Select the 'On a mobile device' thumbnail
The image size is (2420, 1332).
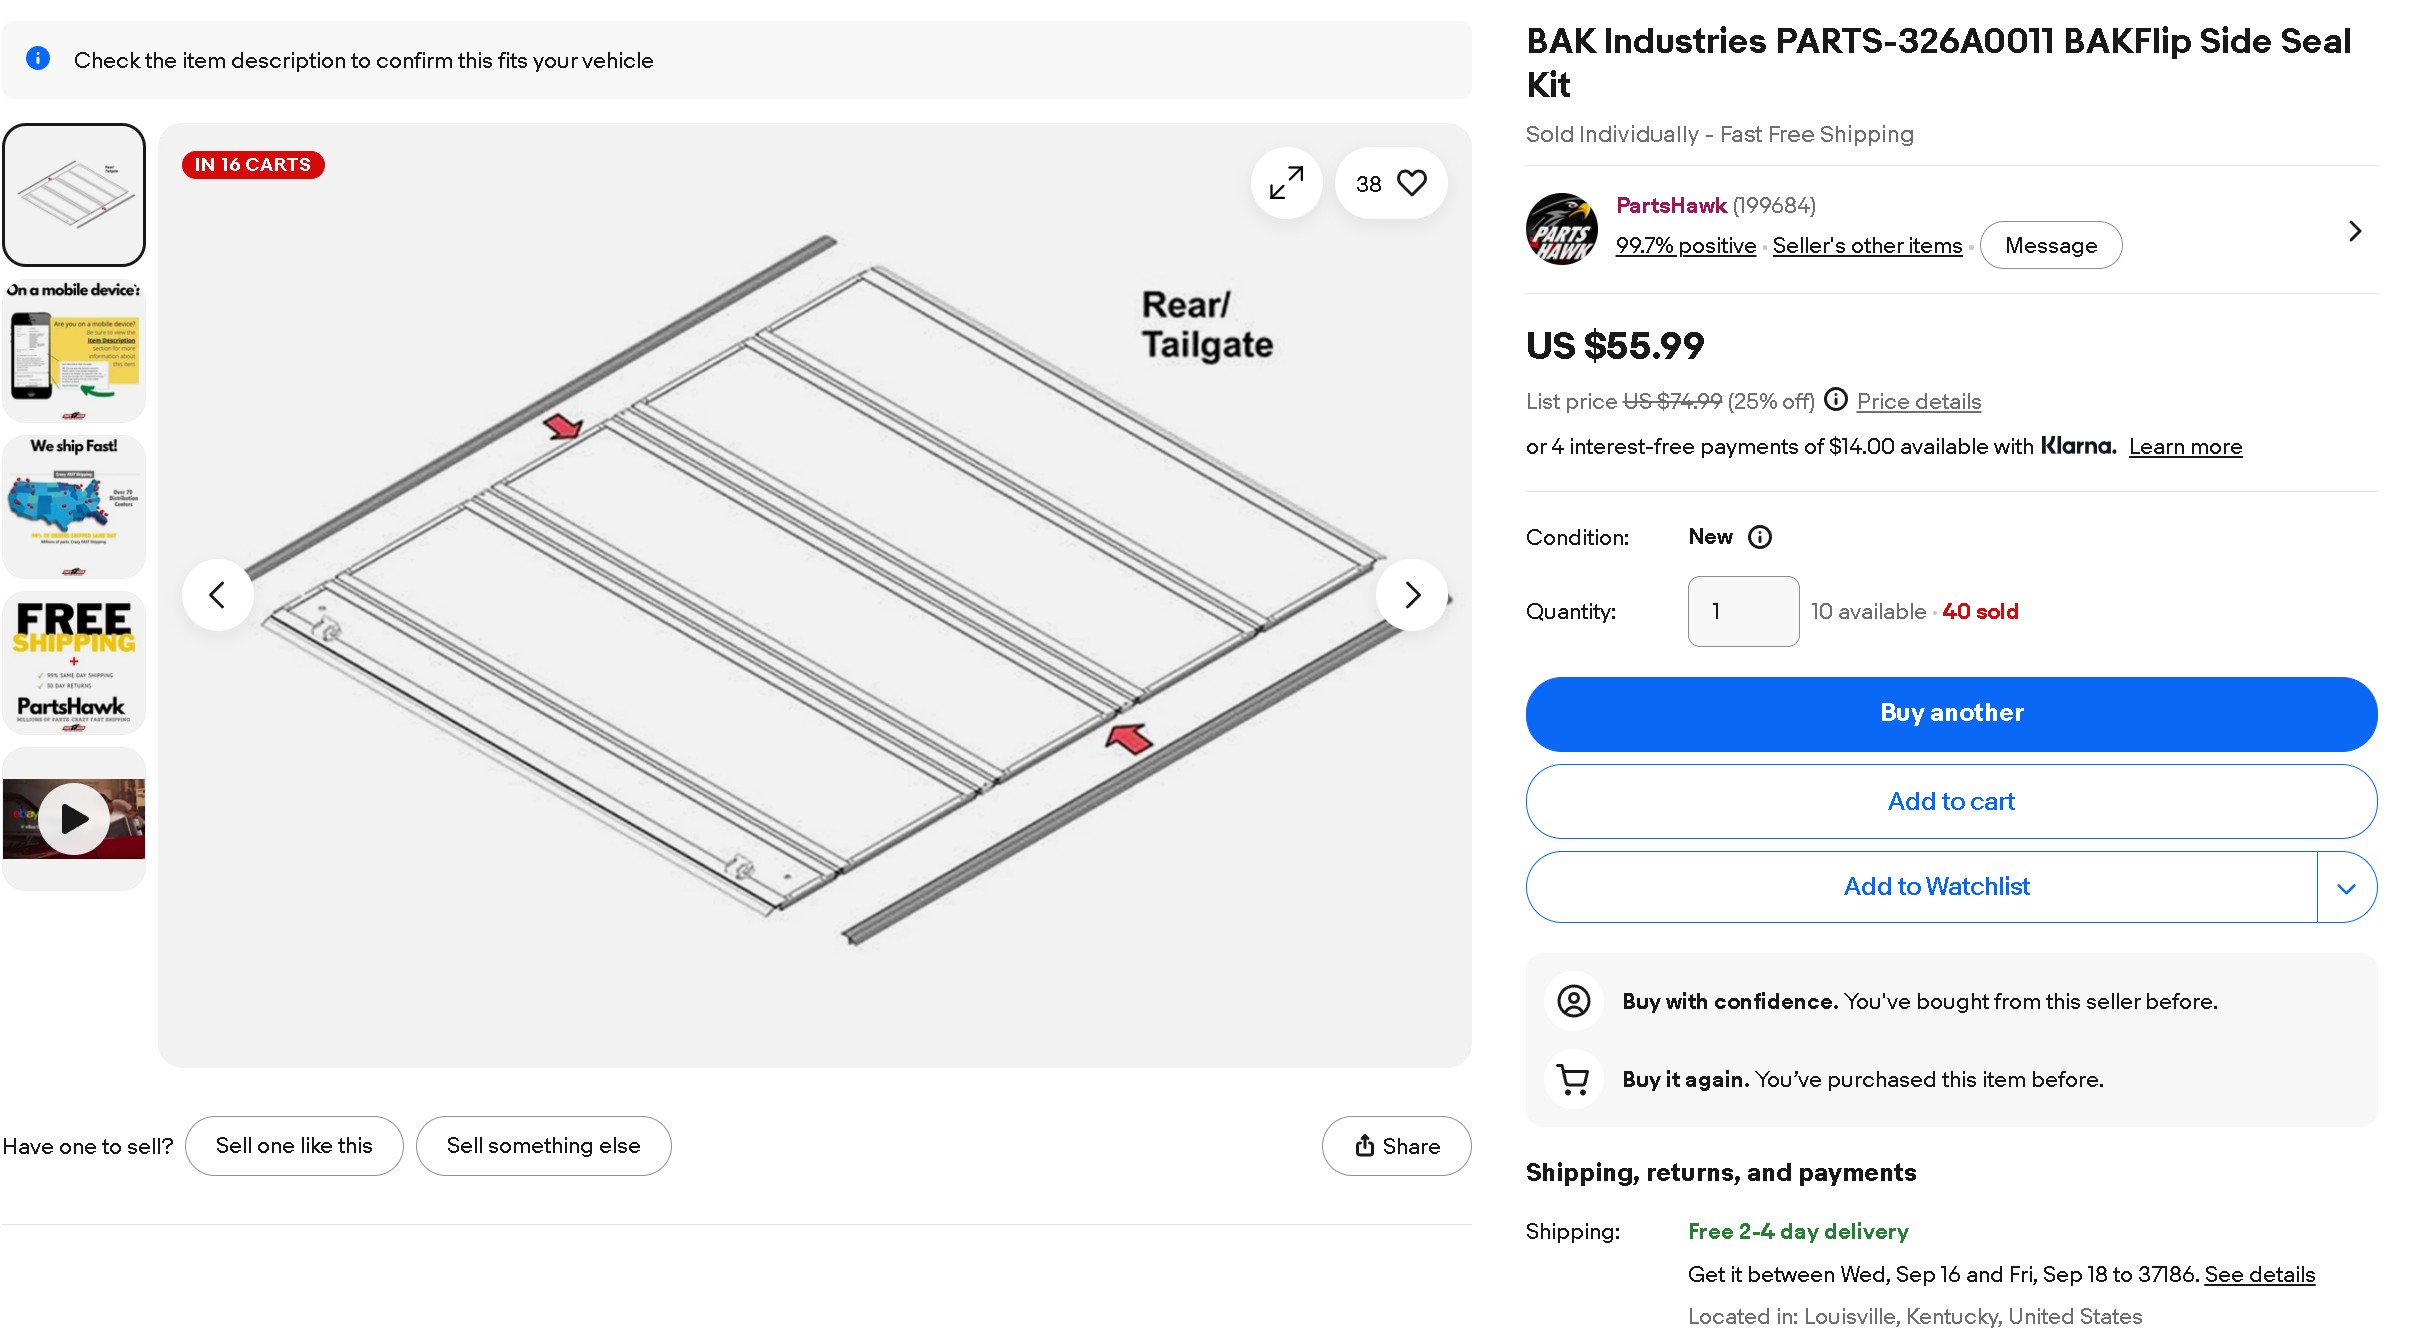click(x=74, y=351)
